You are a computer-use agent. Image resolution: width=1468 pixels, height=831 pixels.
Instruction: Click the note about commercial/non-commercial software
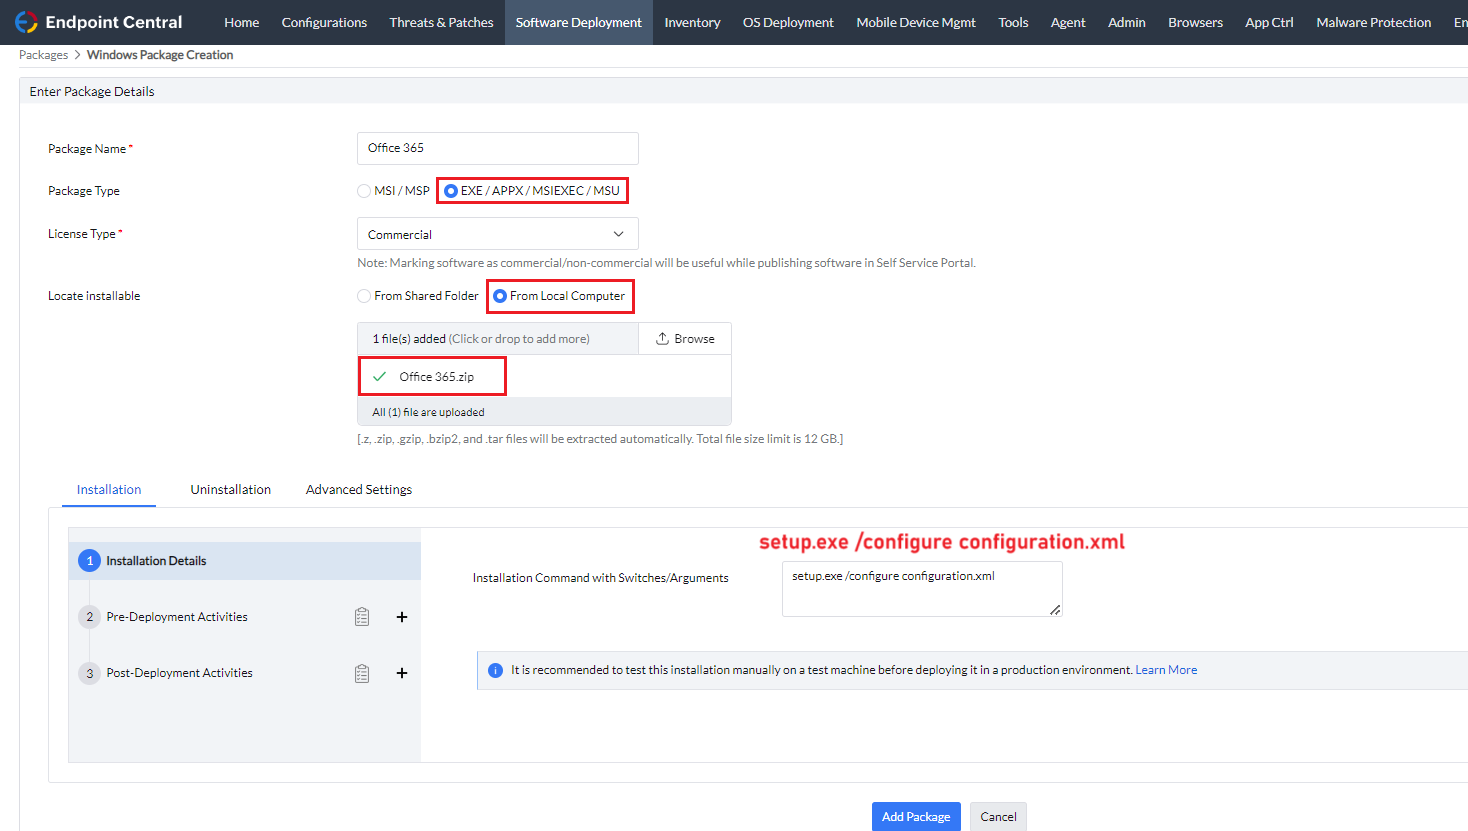[x=667, y=263]
